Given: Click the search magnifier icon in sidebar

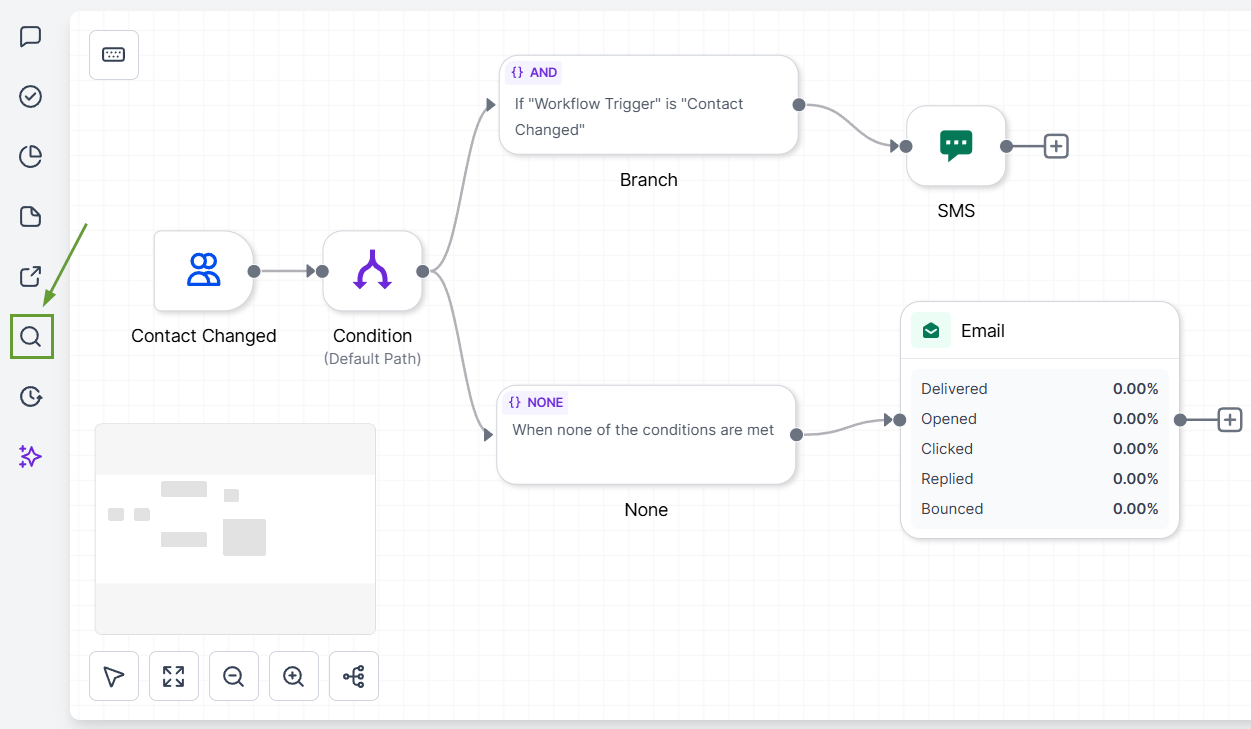Looking at the screenshot, I should point(31,336).
